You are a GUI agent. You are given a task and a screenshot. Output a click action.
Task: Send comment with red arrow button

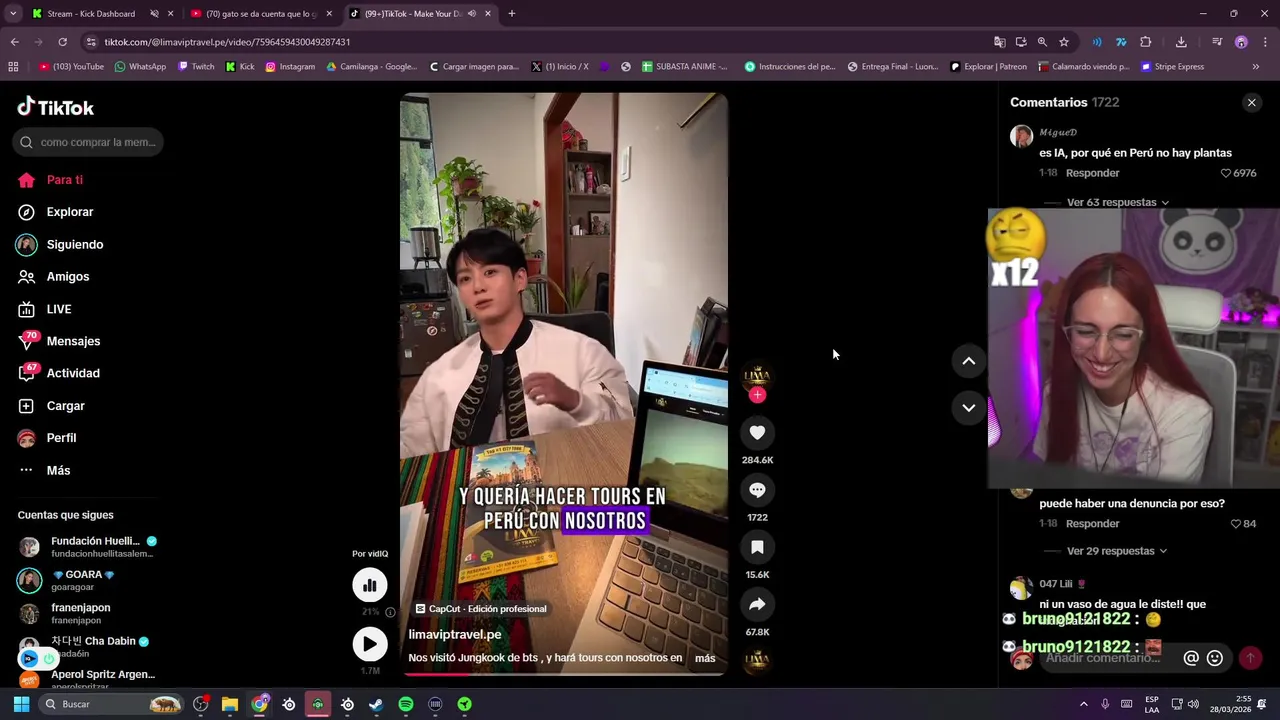[x=1250, y=658]
